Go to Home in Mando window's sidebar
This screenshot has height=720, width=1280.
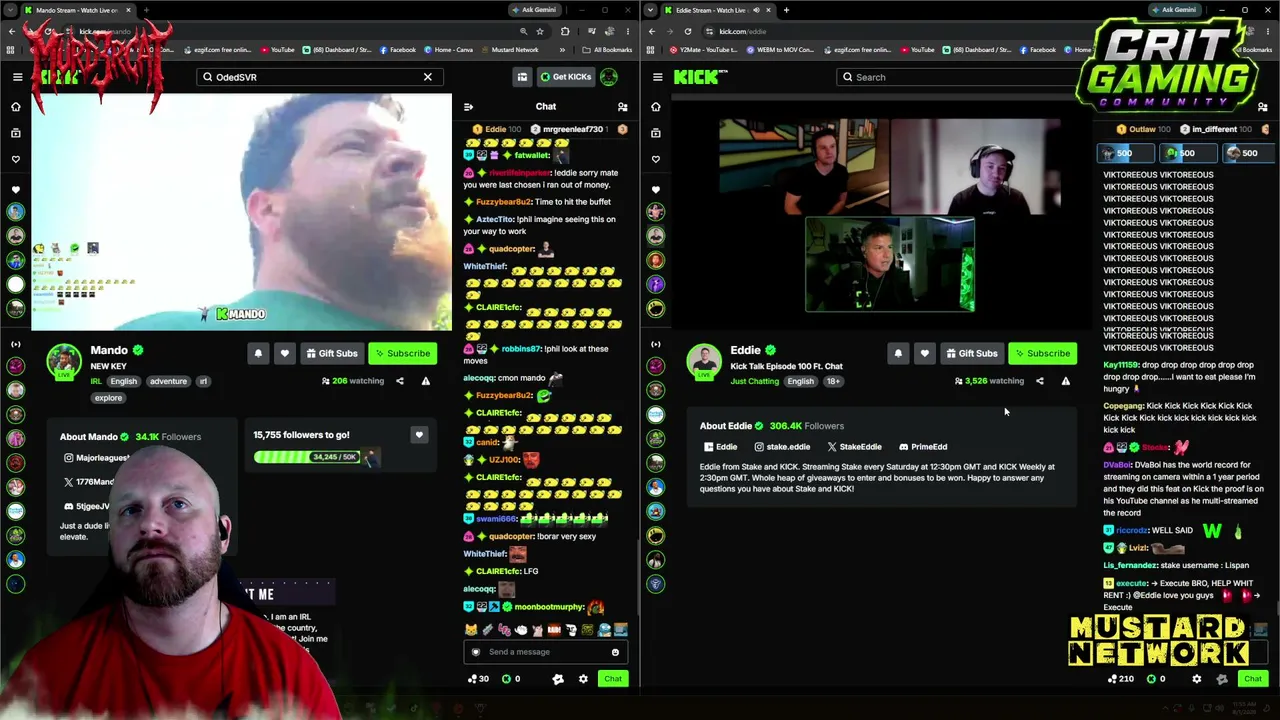(16, 107)
